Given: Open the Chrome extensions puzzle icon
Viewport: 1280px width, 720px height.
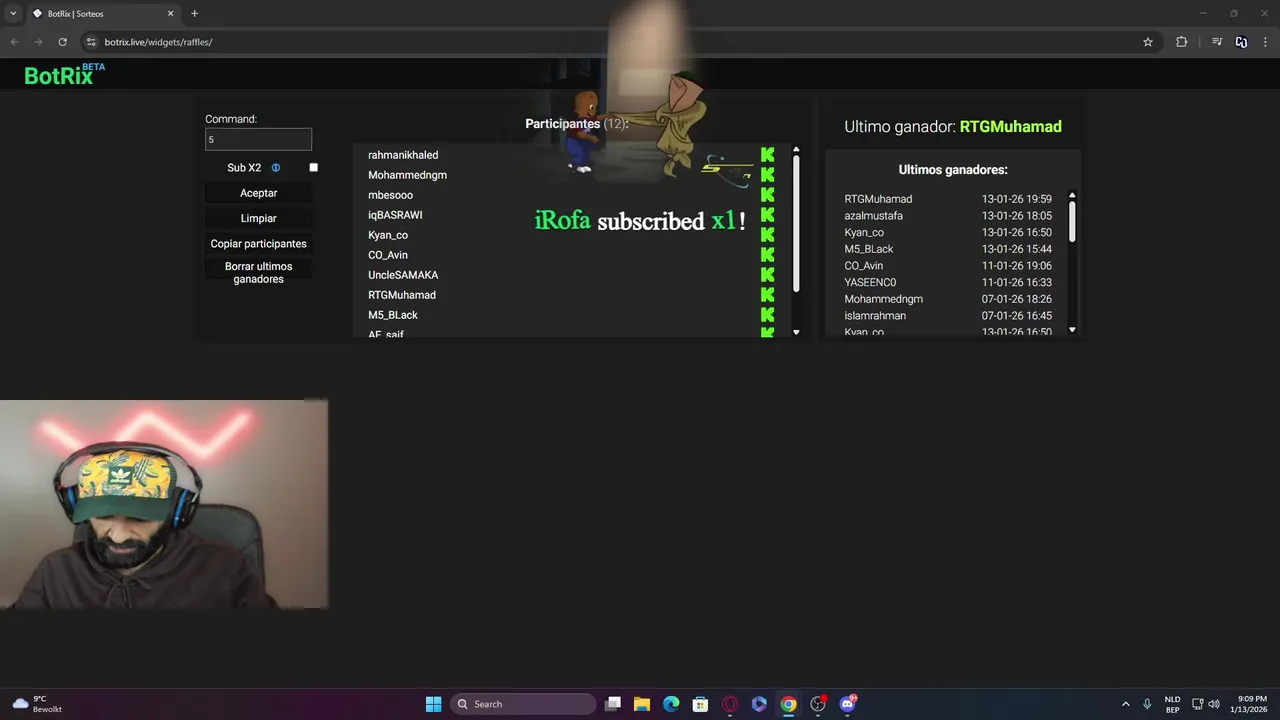Looking at the screenshot, I should tap(1181, 42).
